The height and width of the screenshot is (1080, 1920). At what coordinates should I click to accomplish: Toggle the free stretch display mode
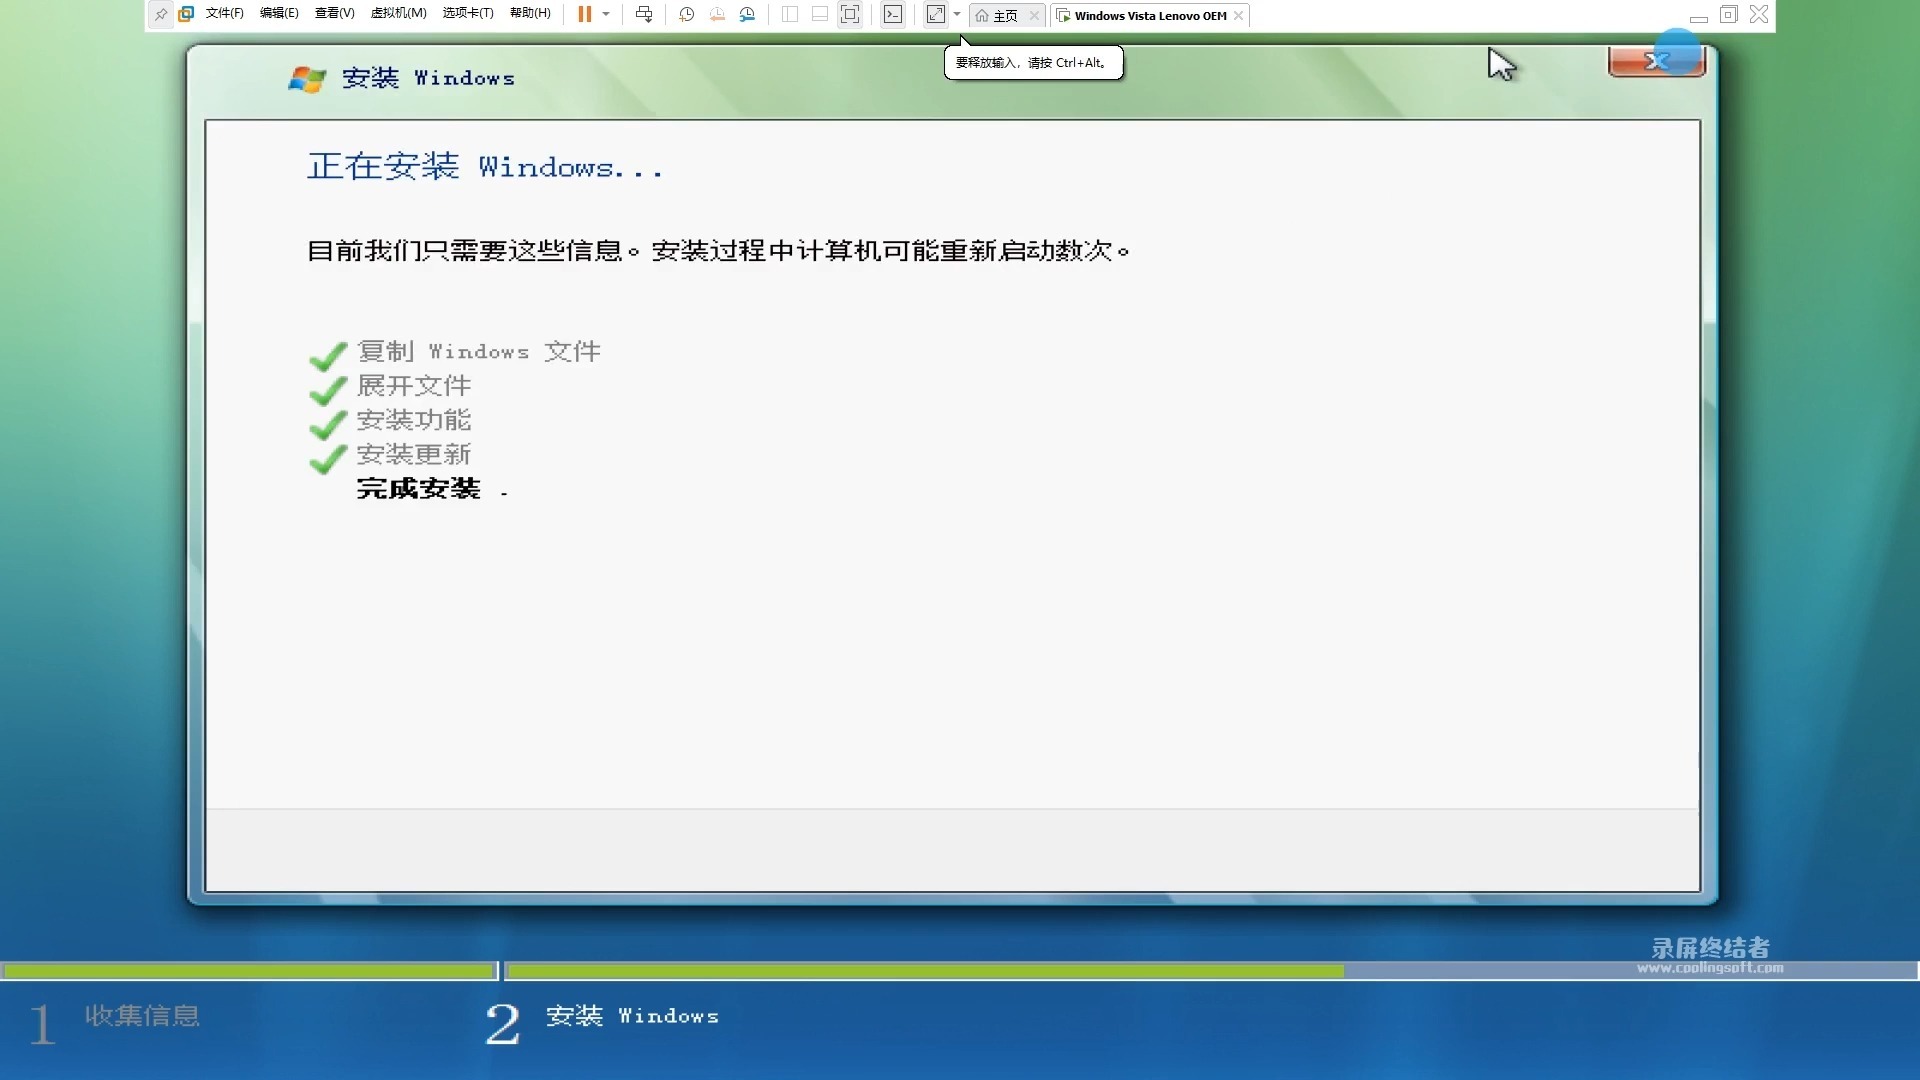937,14
